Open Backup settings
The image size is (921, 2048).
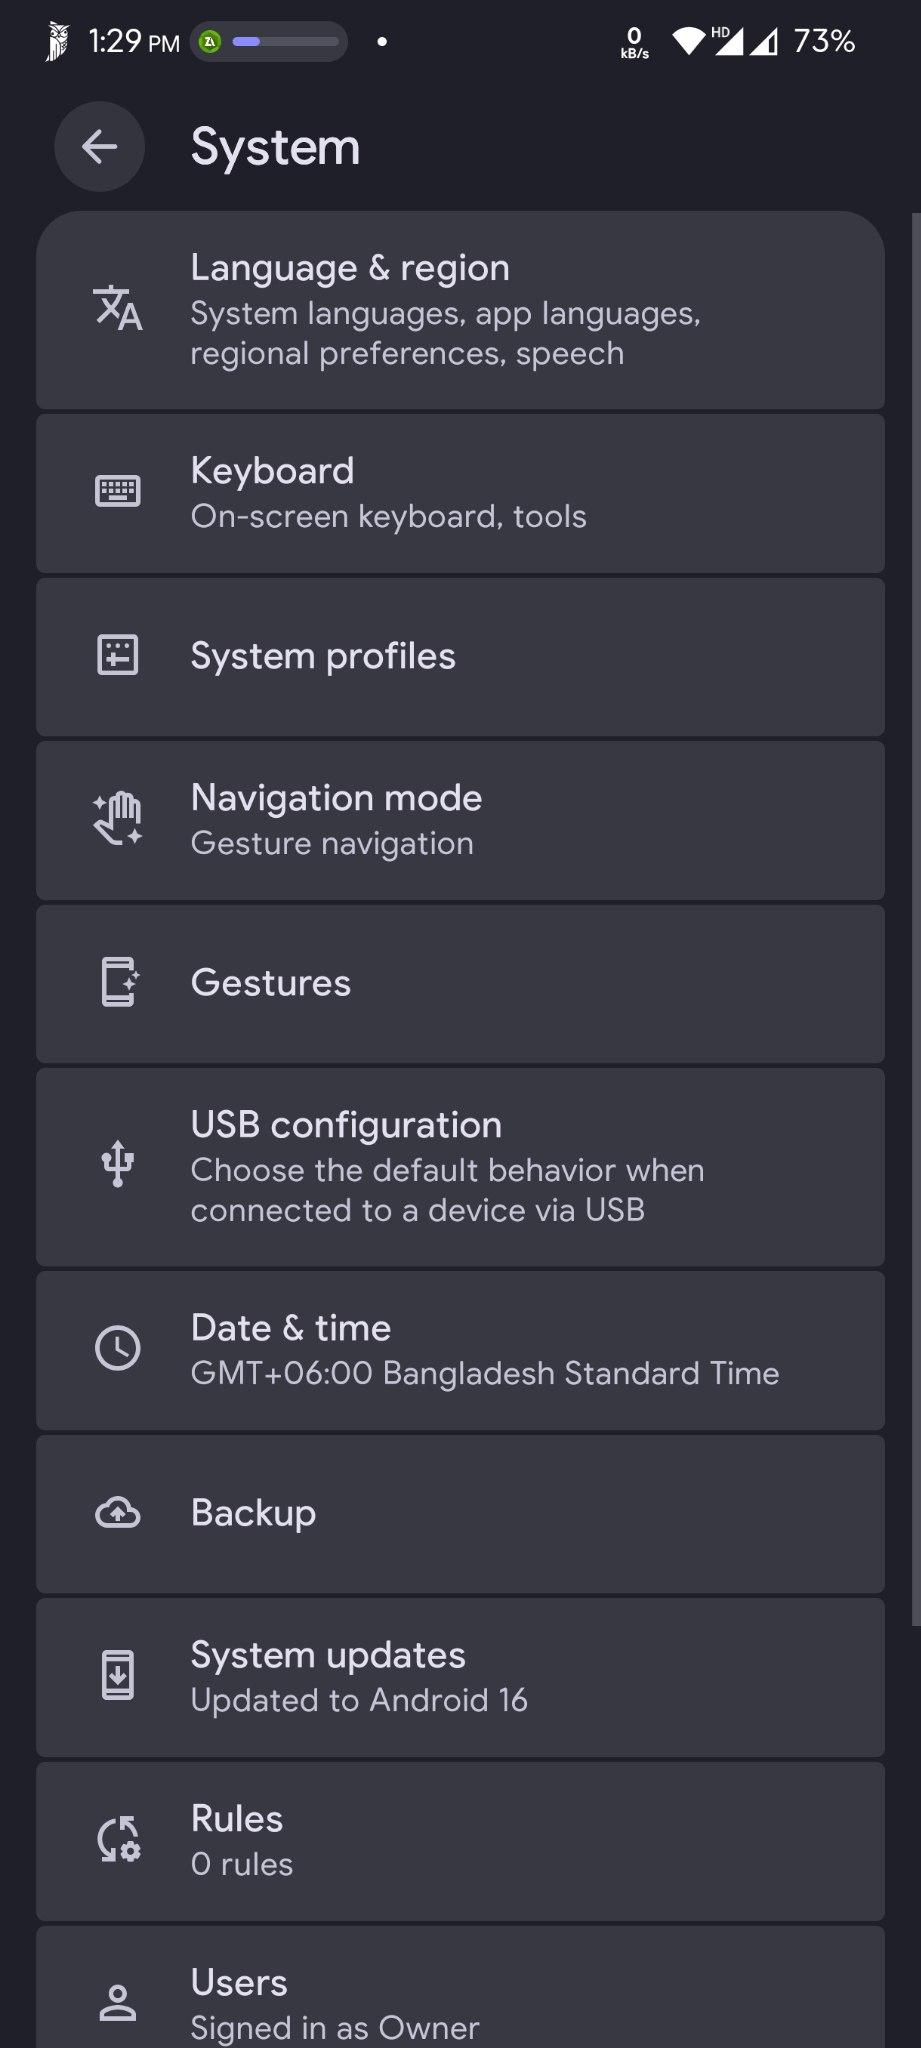pyautogui.click(x=460, y=1514)
